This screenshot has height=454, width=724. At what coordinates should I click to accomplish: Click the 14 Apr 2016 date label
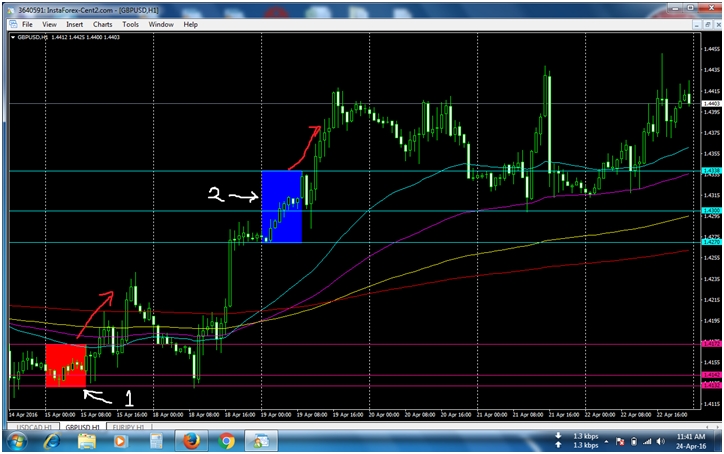(23, 415)
